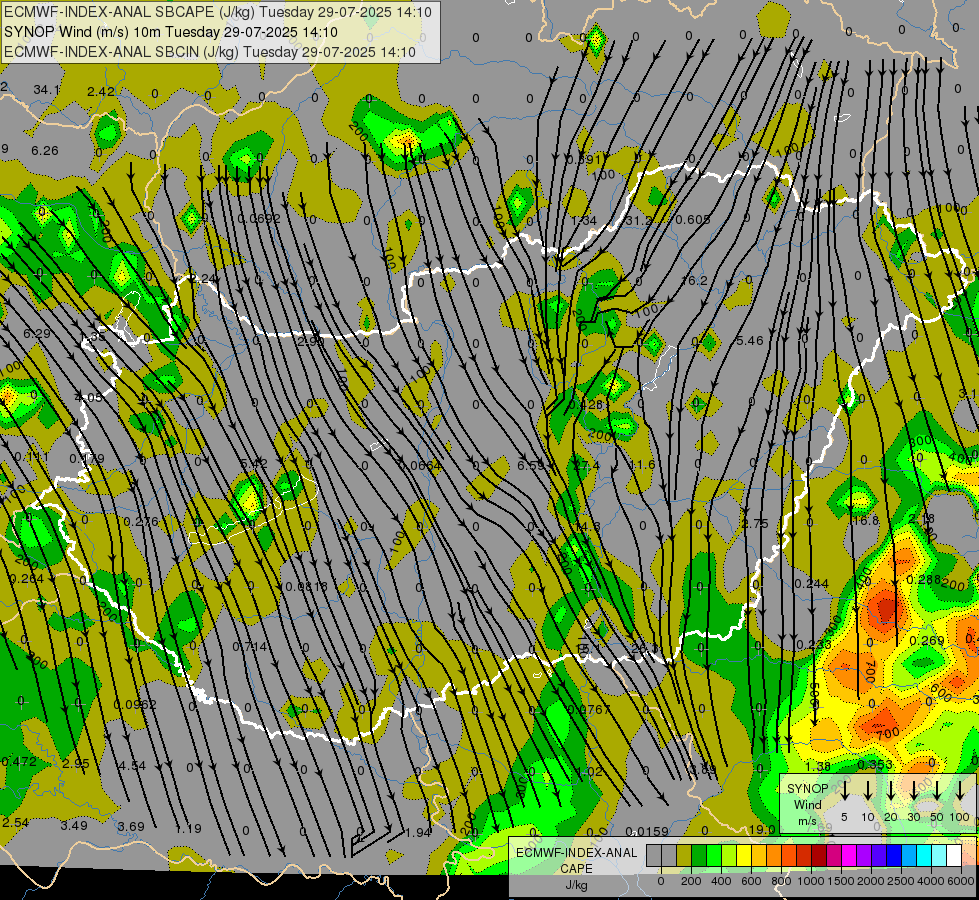The height and width of the screenshot is (900, 979).
Task: Click the SYNOP Wind 10m title line
Action: [x=171, y=32]
